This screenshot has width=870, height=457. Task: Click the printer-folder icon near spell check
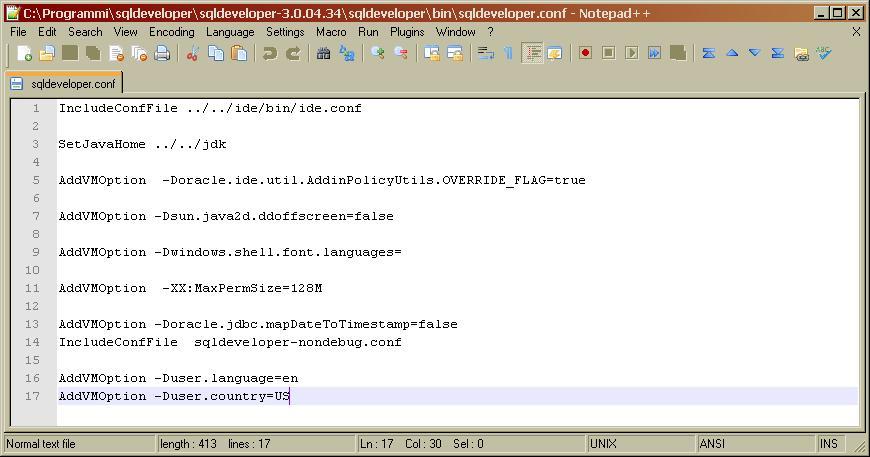(801, 53)
